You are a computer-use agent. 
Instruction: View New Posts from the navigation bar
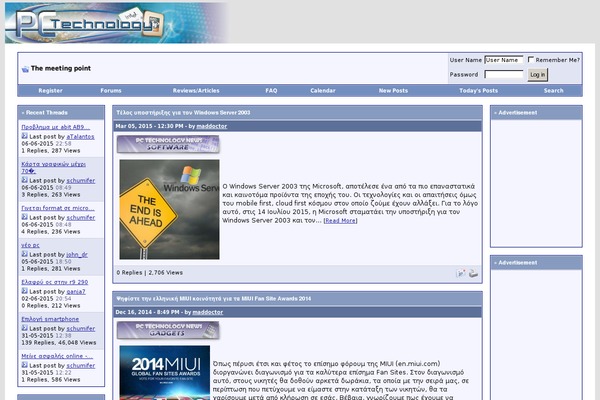393,91
